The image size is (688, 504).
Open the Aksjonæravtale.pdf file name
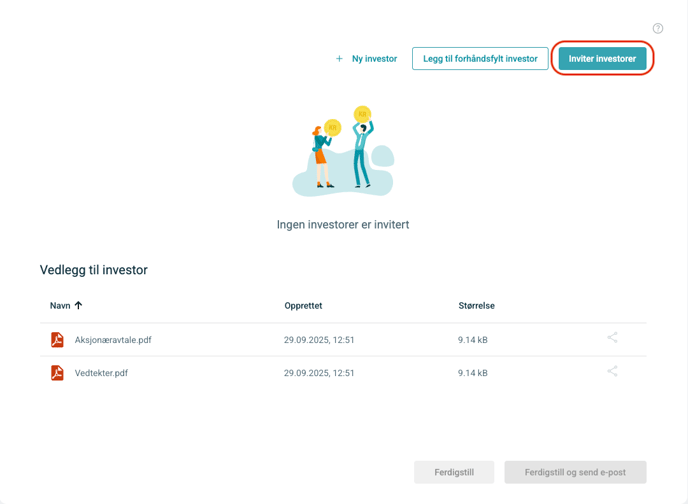113,340
